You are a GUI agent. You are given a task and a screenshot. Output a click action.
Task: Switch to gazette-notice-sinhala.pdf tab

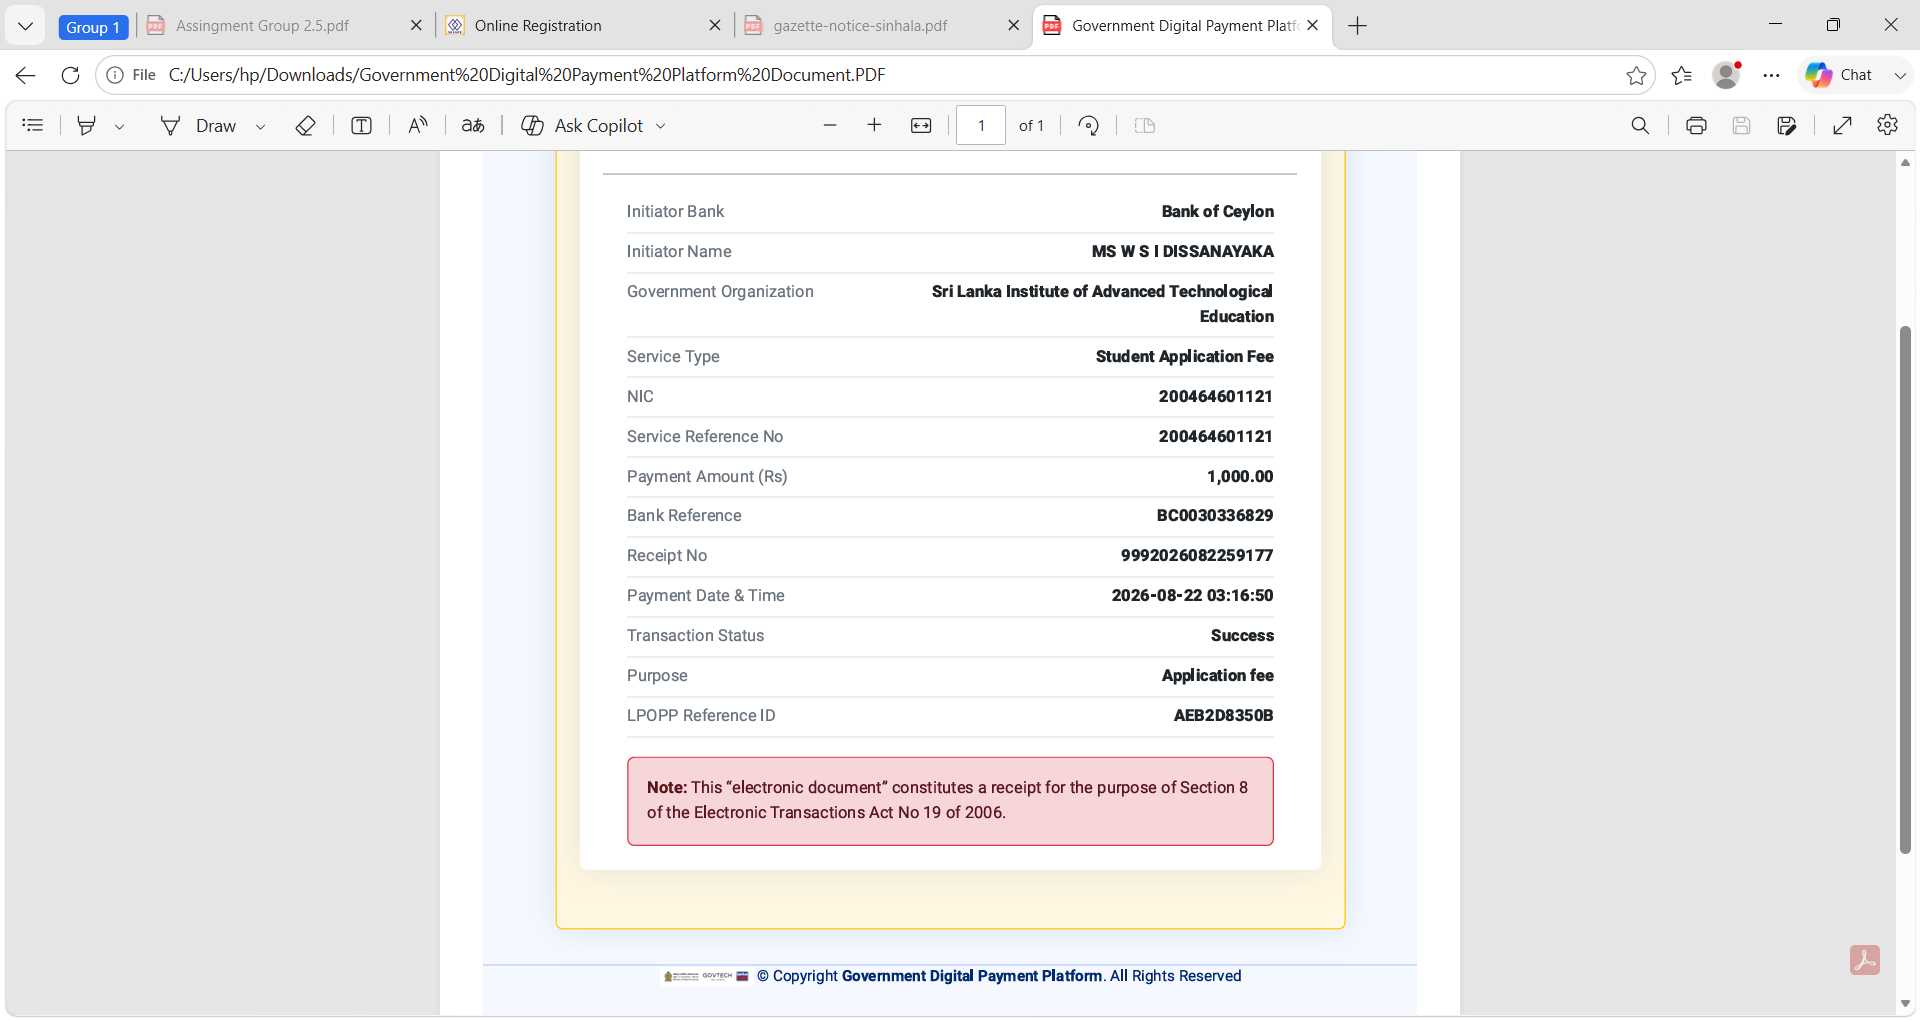tap(860, 26)
